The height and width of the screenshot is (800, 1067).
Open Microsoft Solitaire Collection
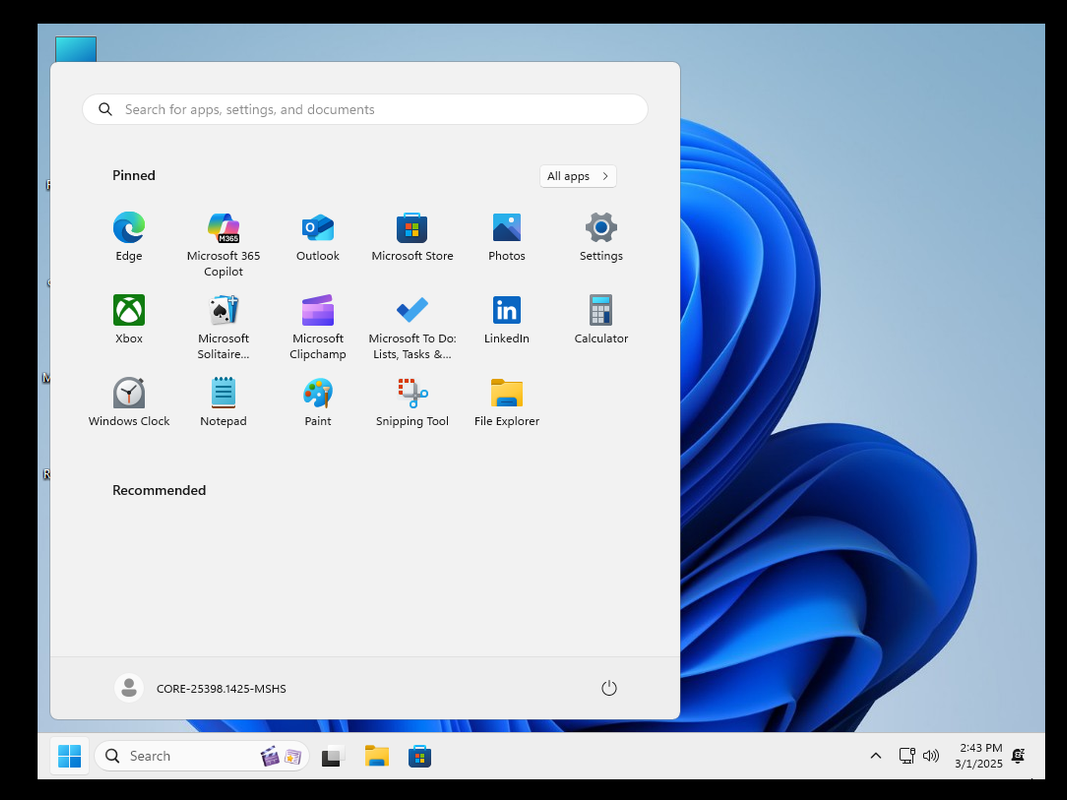[223, 327]
